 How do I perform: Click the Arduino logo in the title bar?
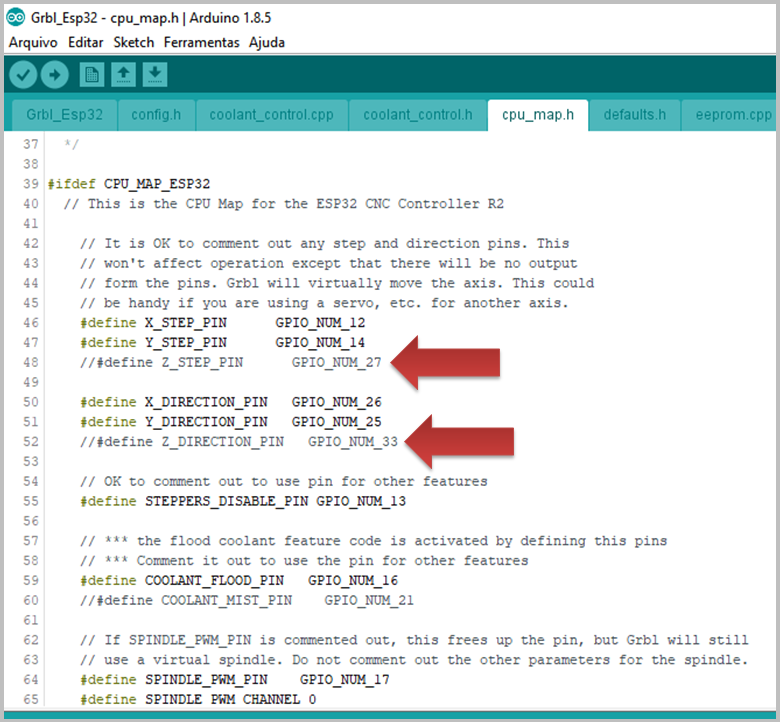[x=15, y=17]
